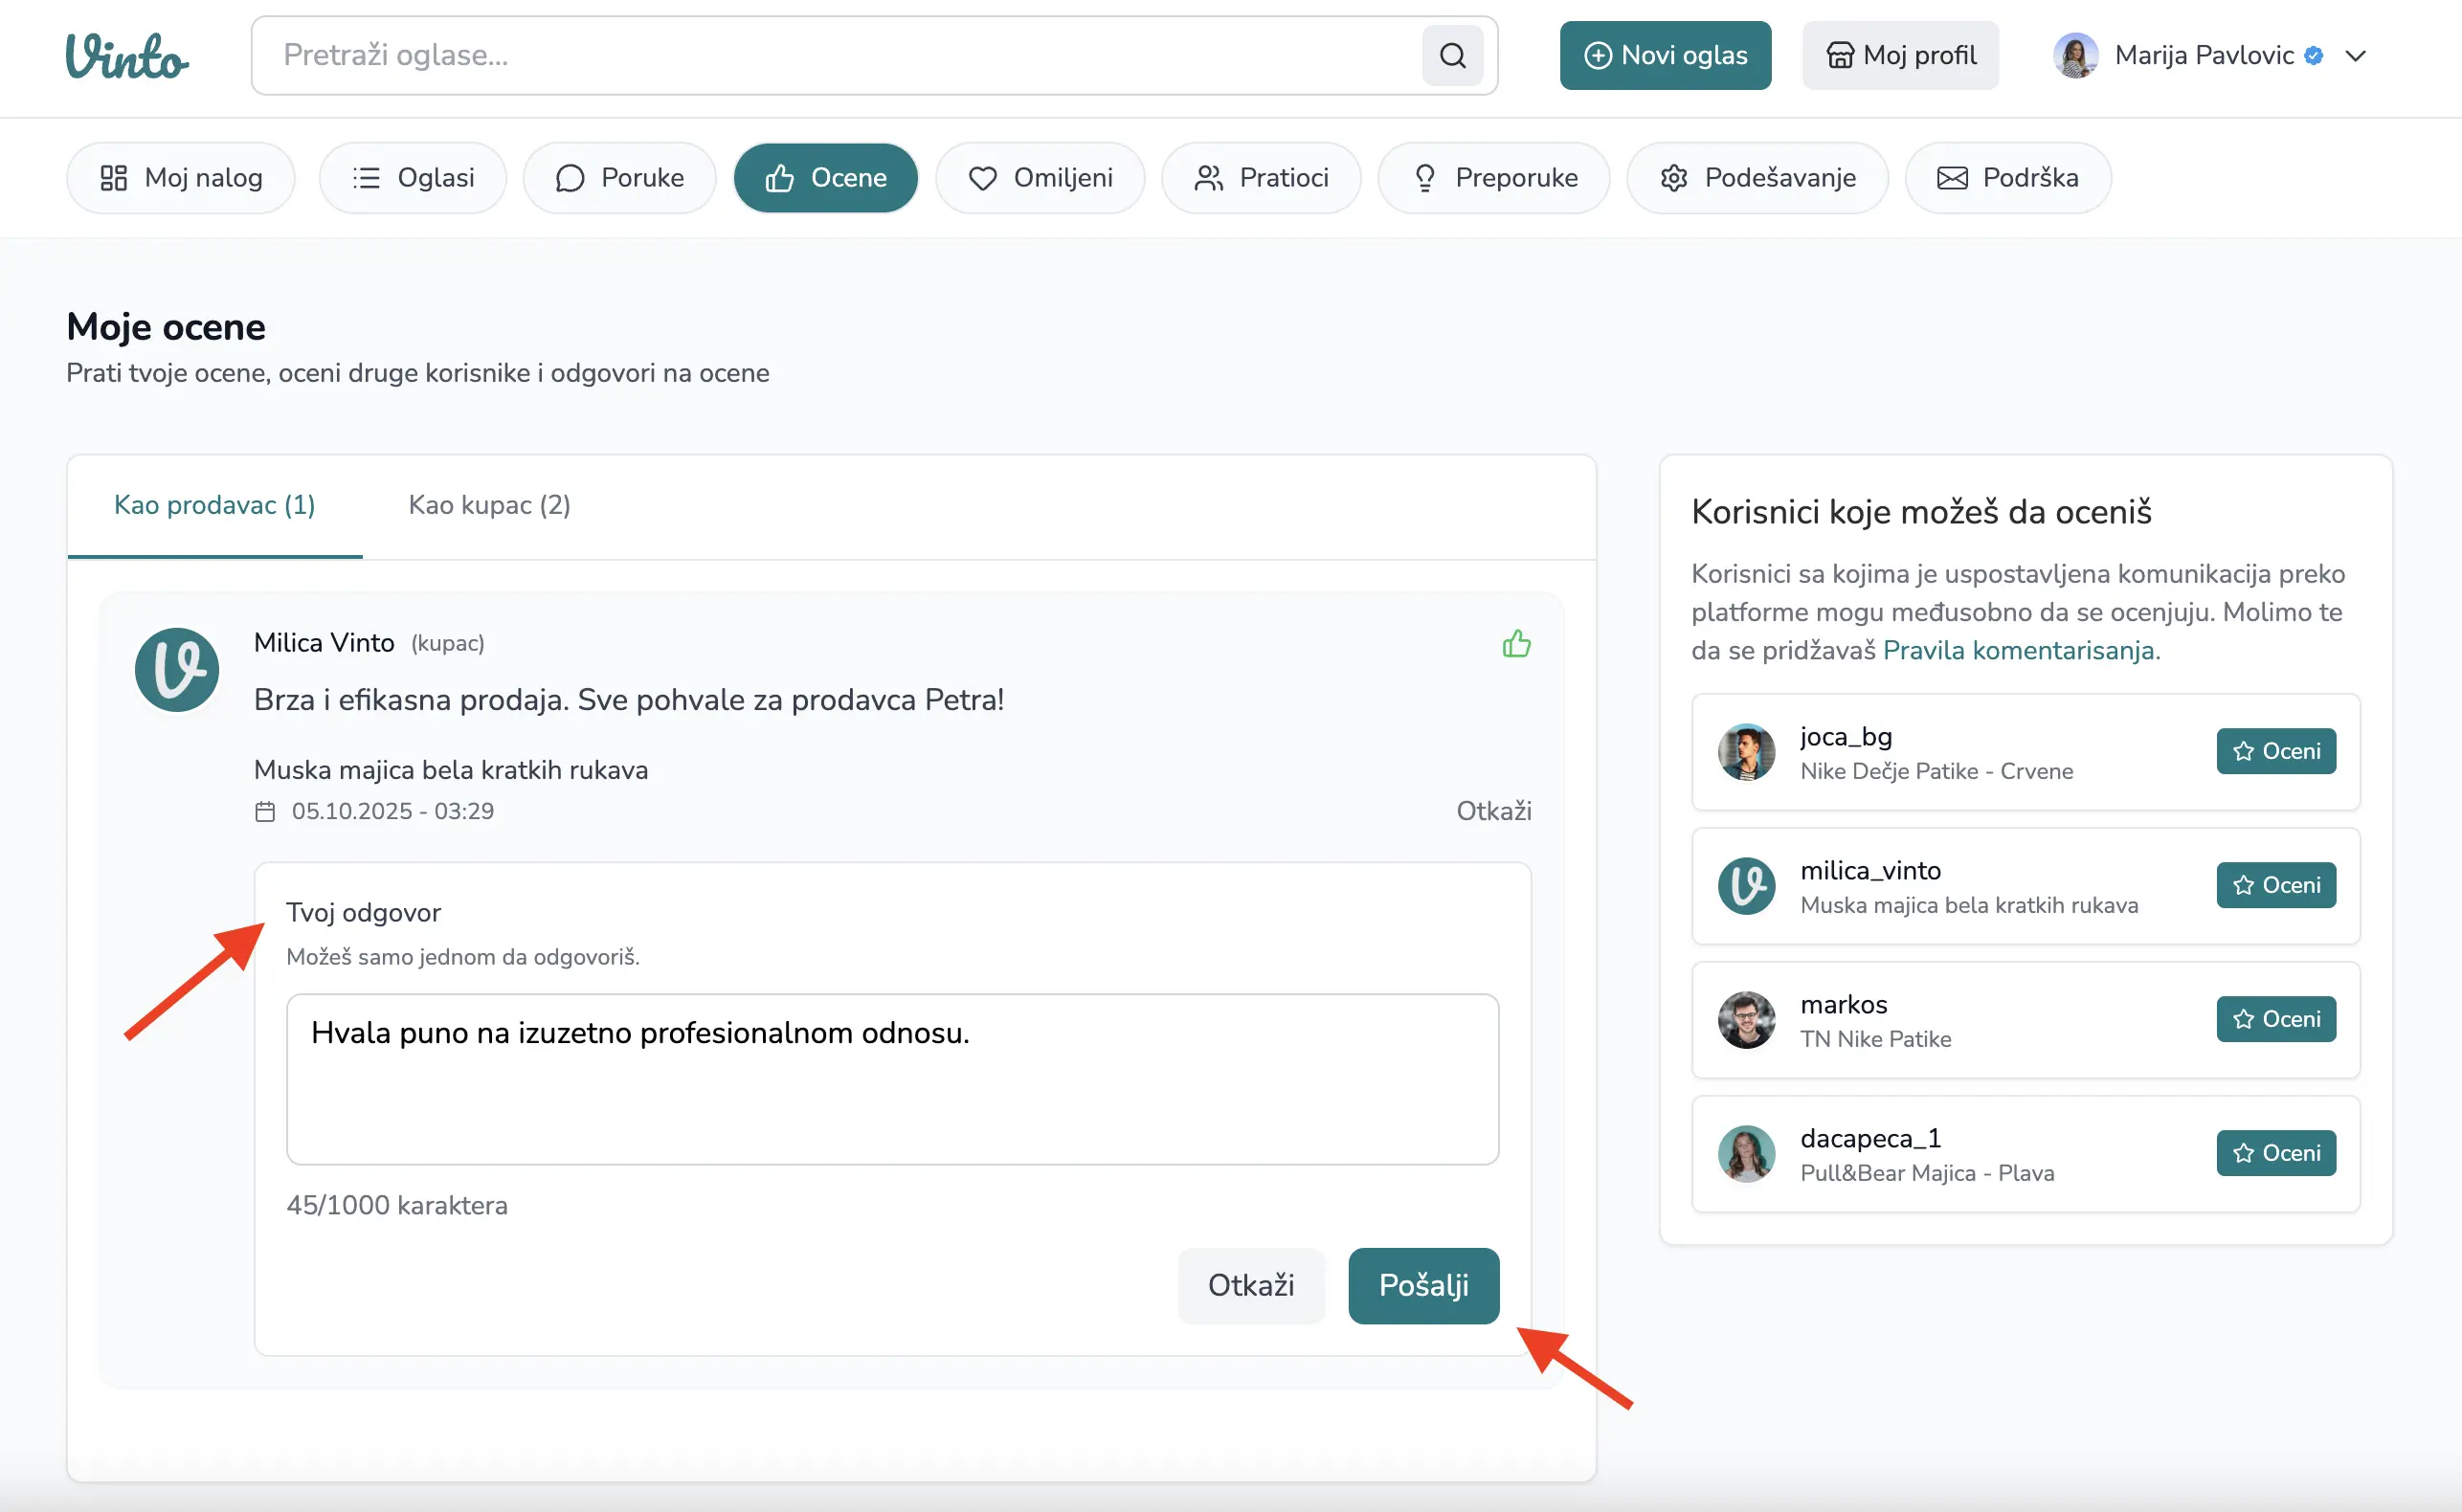
Task: Click the verified badge next to Marija Pavlovic
Action: click(x=2313, y=56)
